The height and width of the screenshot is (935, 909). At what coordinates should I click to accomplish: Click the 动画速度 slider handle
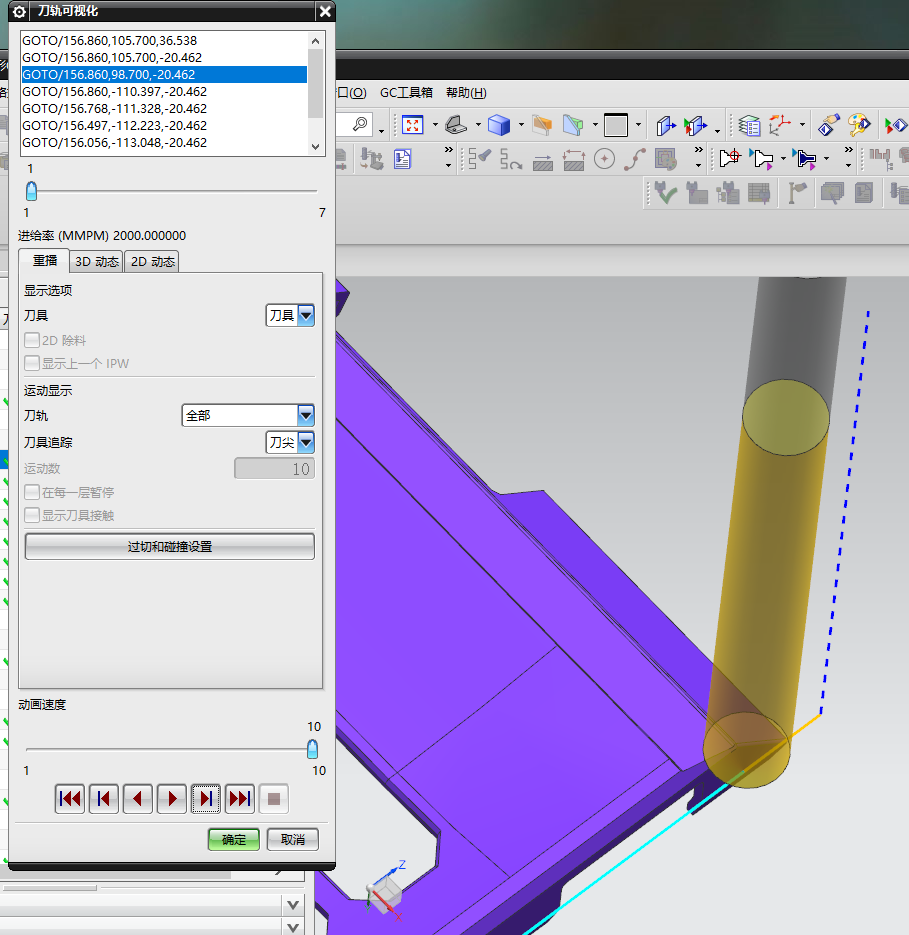[x=312, y=749]
